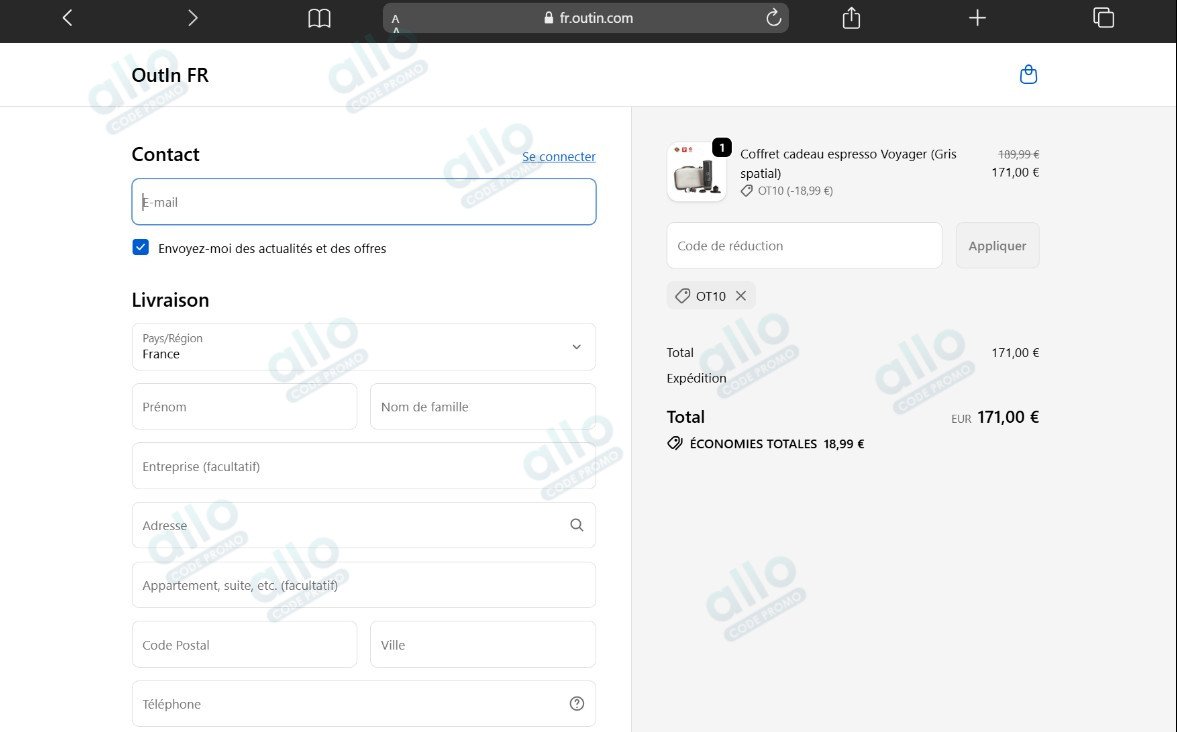This screenshot has height=732, width=1177.
Task: Open the shopping bag cart icon
Action: [1028, 74]
